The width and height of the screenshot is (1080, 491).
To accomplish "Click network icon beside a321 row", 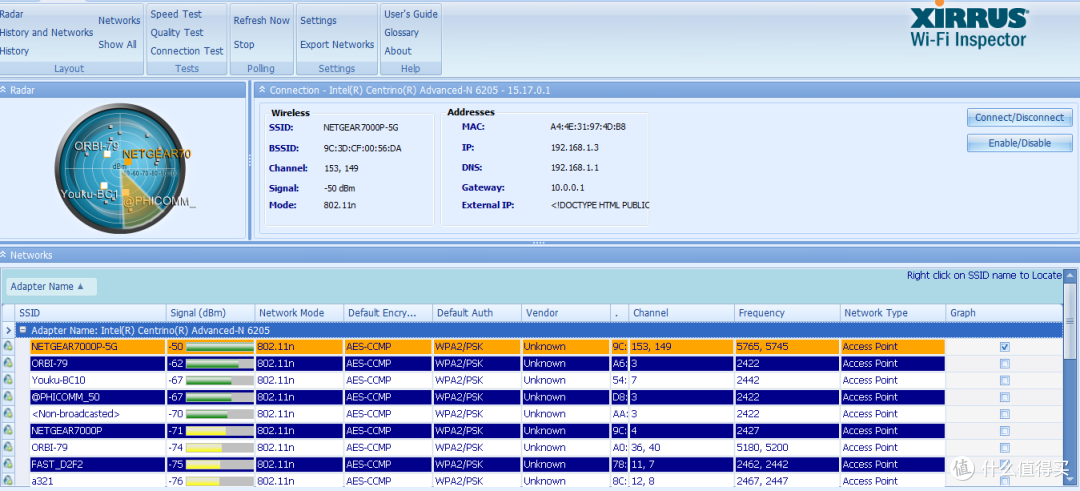I will [x=8, y=481].
